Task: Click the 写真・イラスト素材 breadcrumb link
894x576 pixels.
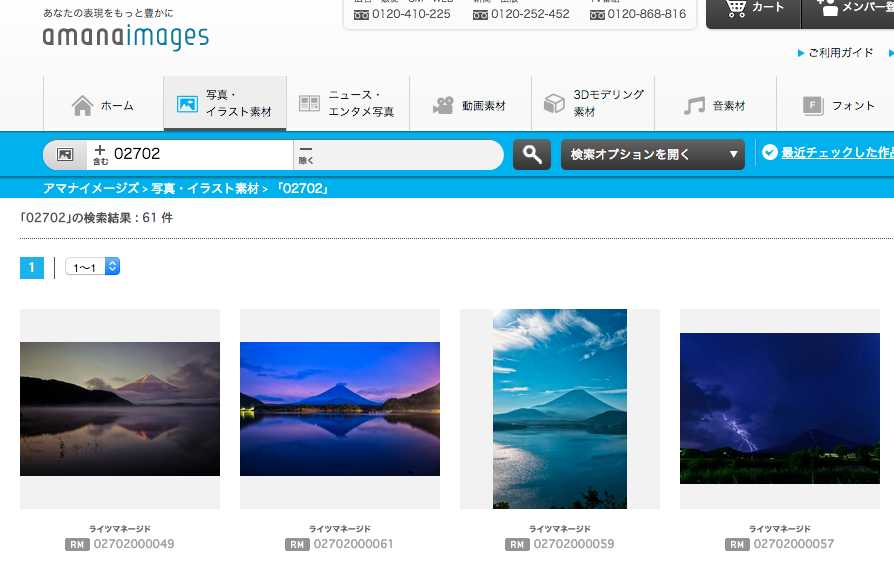Action: tap(205, 188)
